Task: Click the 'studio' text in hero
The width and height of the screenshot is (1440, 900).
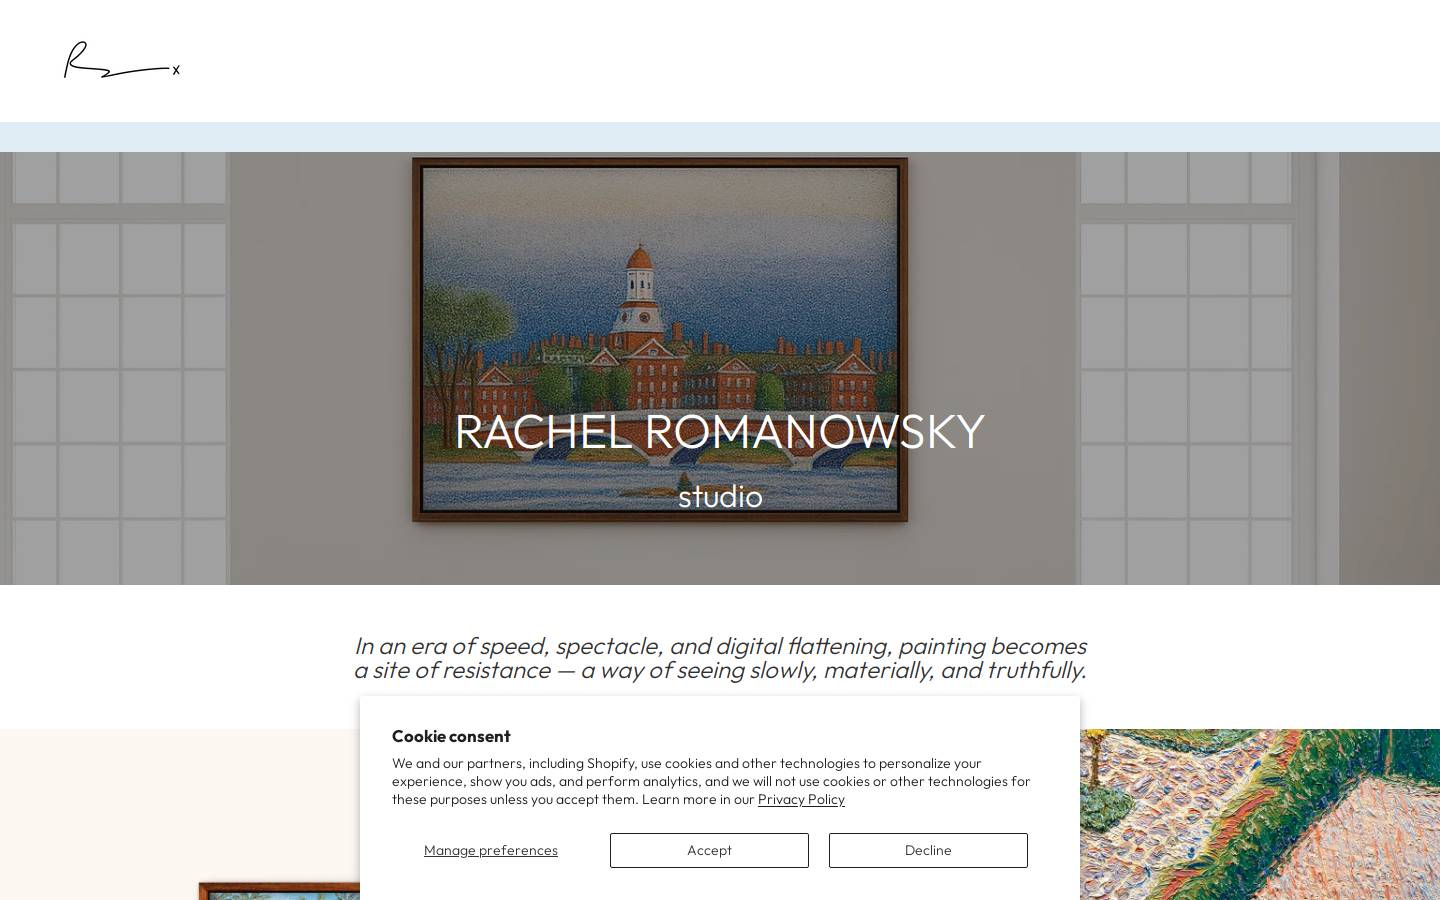Action: click(720, 496)
